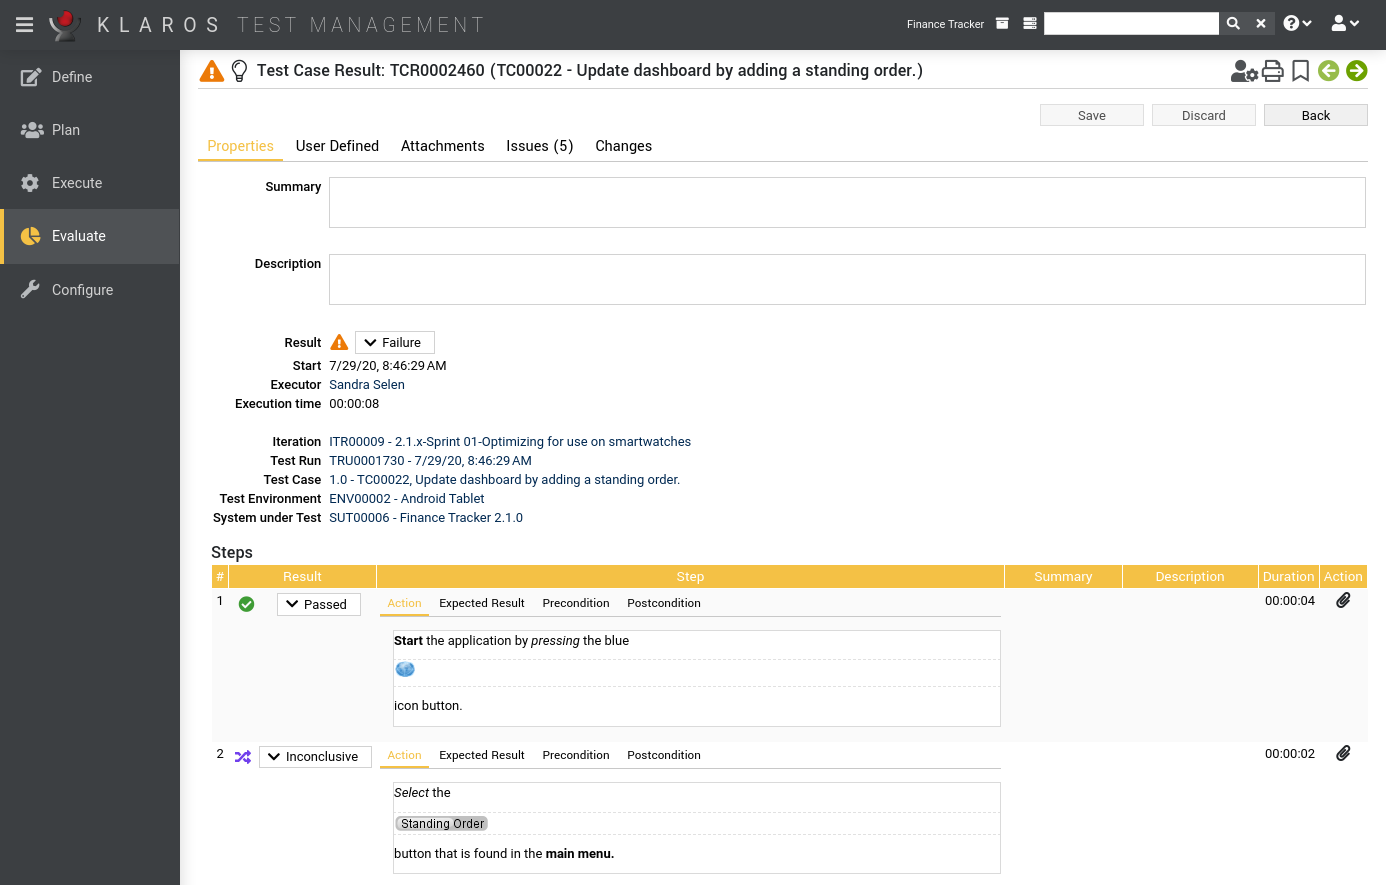Screen dimensions: 1386x885
Task: Change the Result from Failure dropdown
Action: click(x=394, y=342)
